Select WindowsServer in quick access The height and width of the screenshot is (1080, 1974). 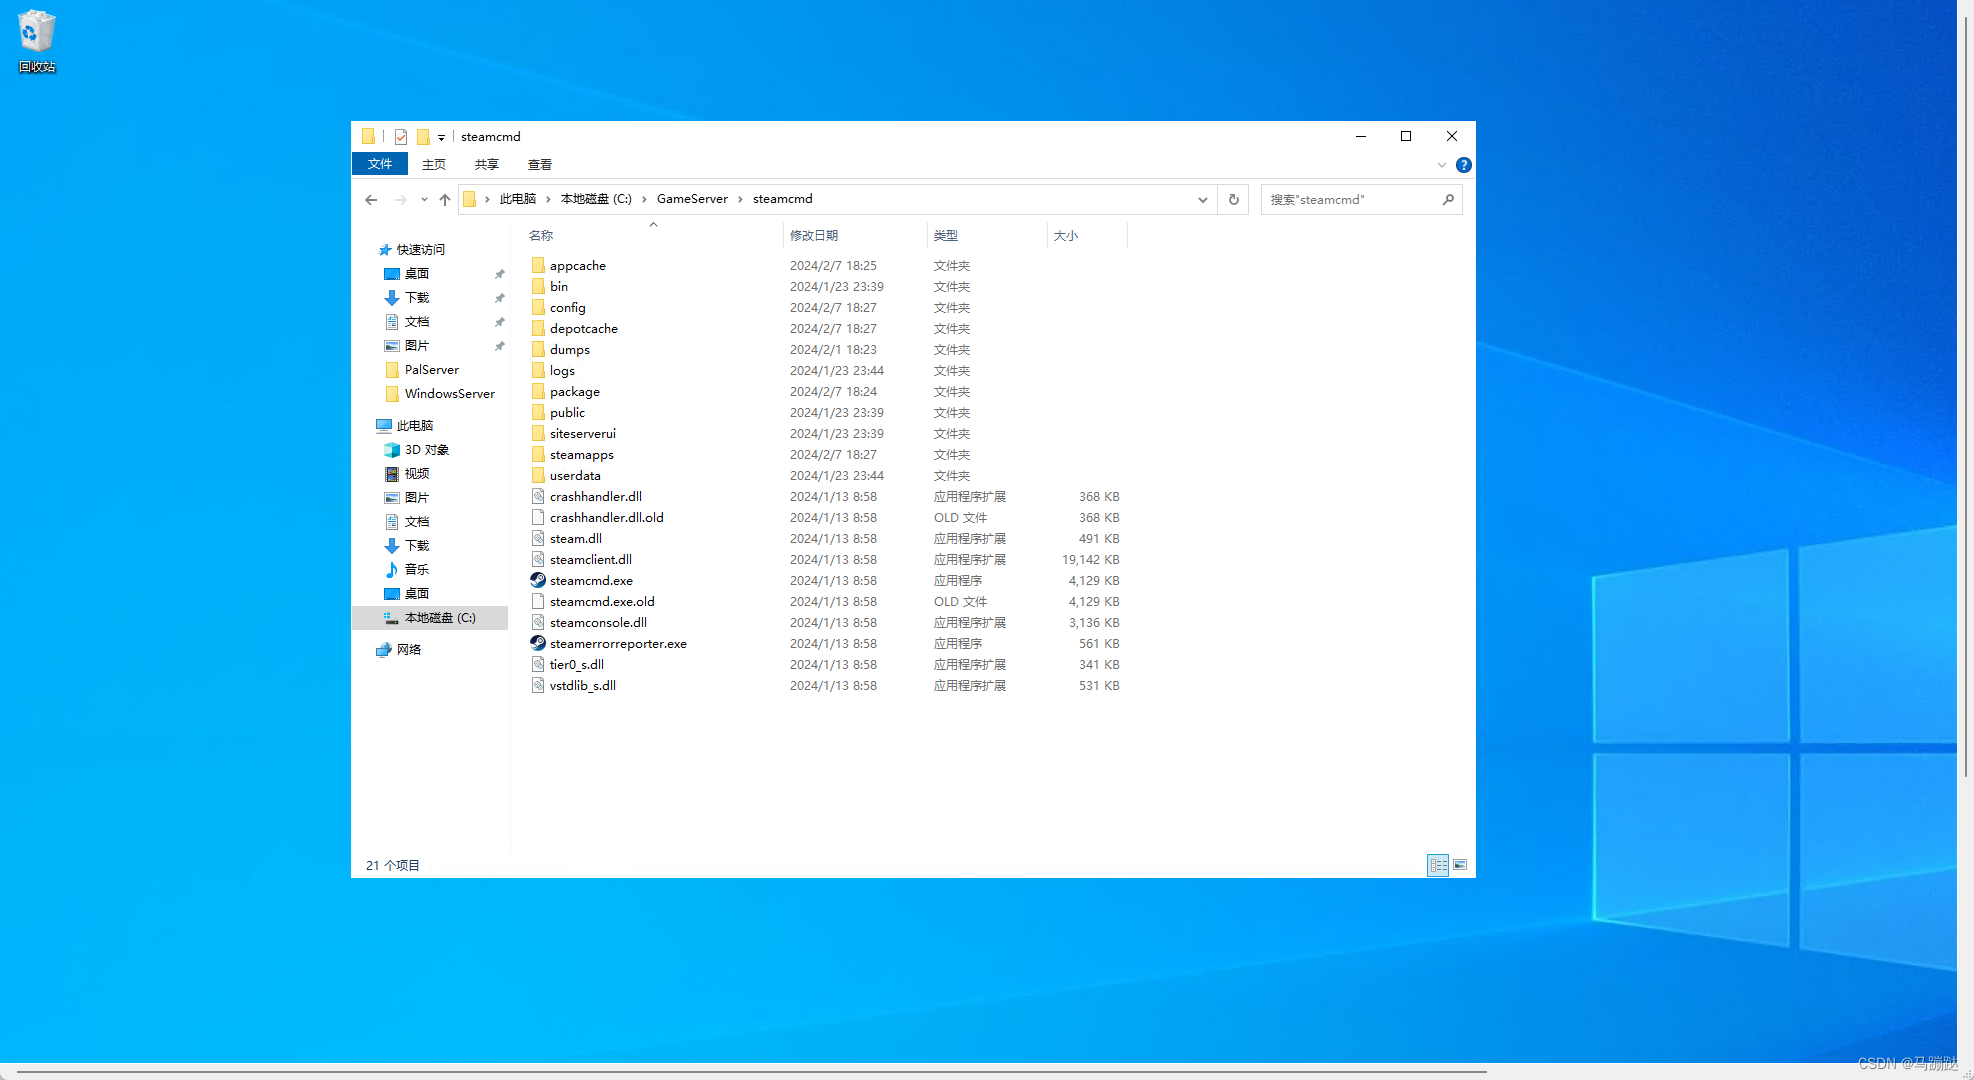[450, 394]
